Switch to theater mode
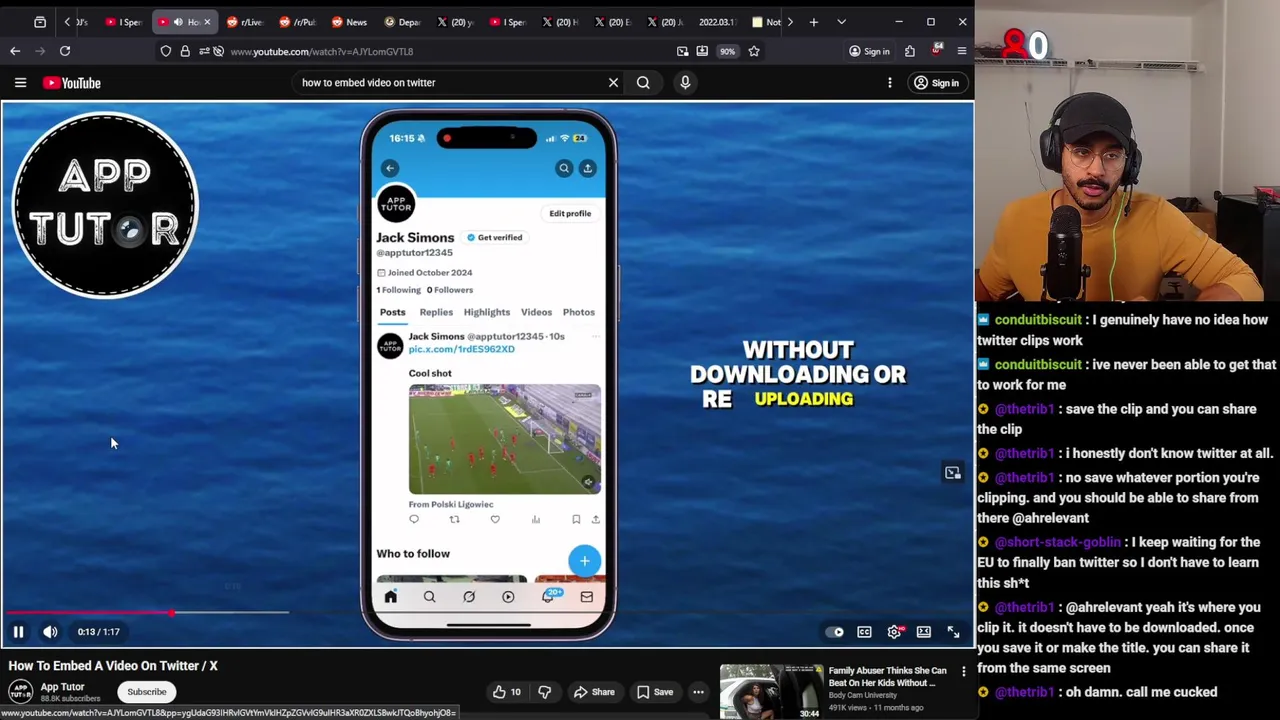Image resolution: width=1280 pixels, height=720 pixels. (x=924, y=632)
